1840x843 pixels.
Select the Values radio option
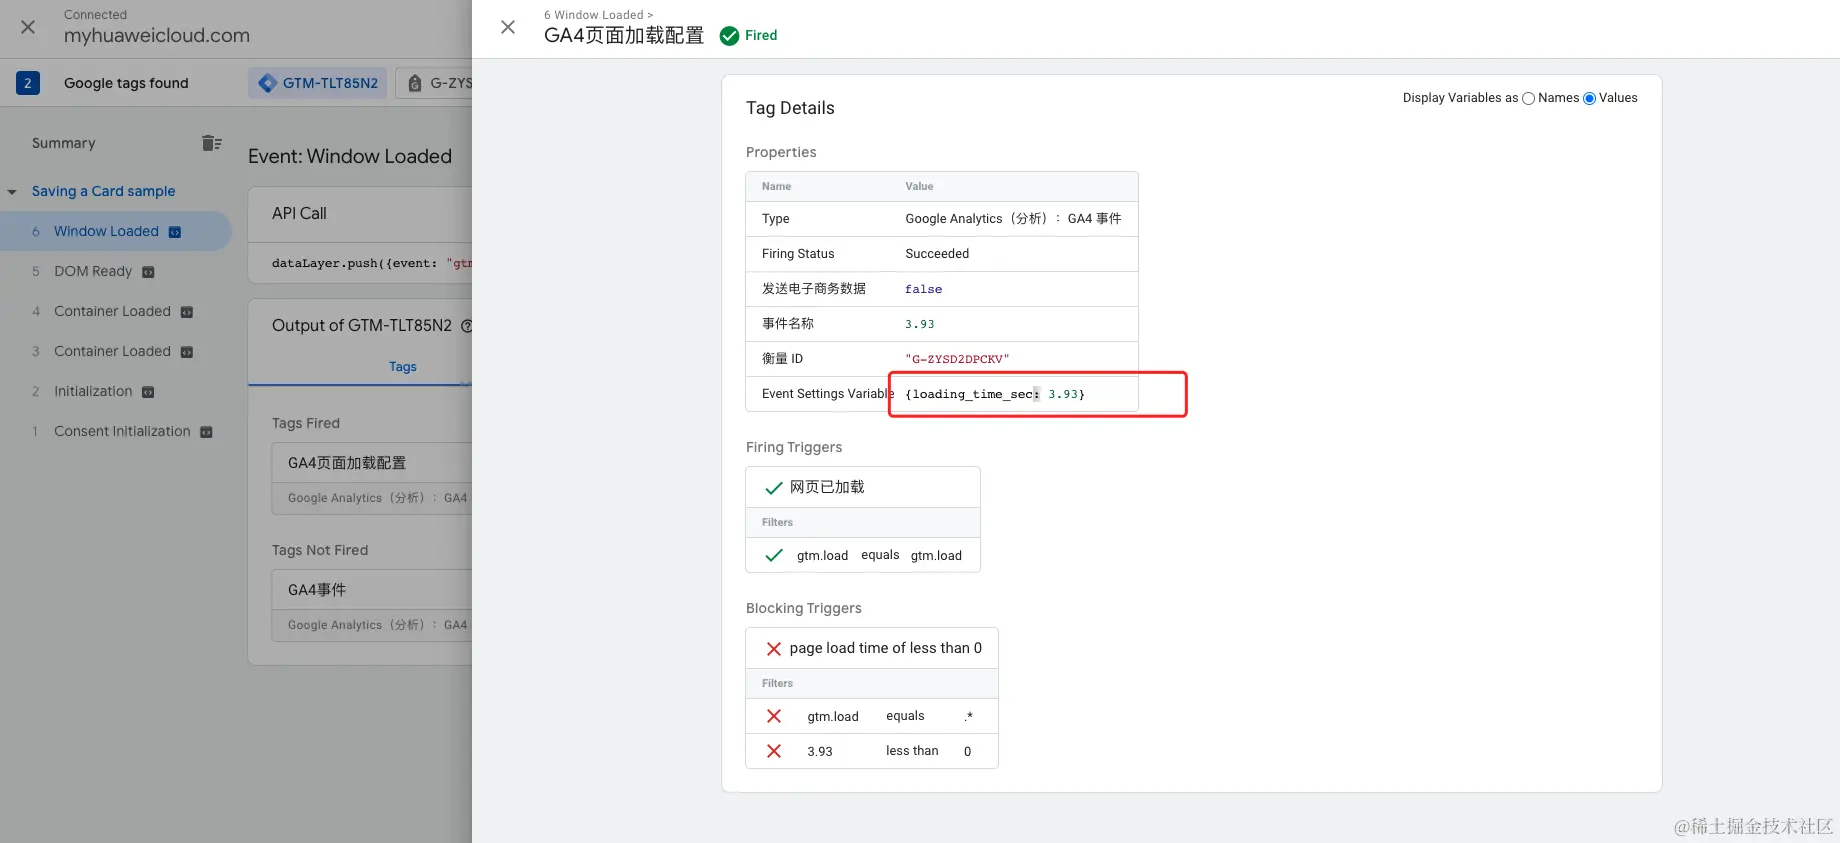[x=1589, y=98]
